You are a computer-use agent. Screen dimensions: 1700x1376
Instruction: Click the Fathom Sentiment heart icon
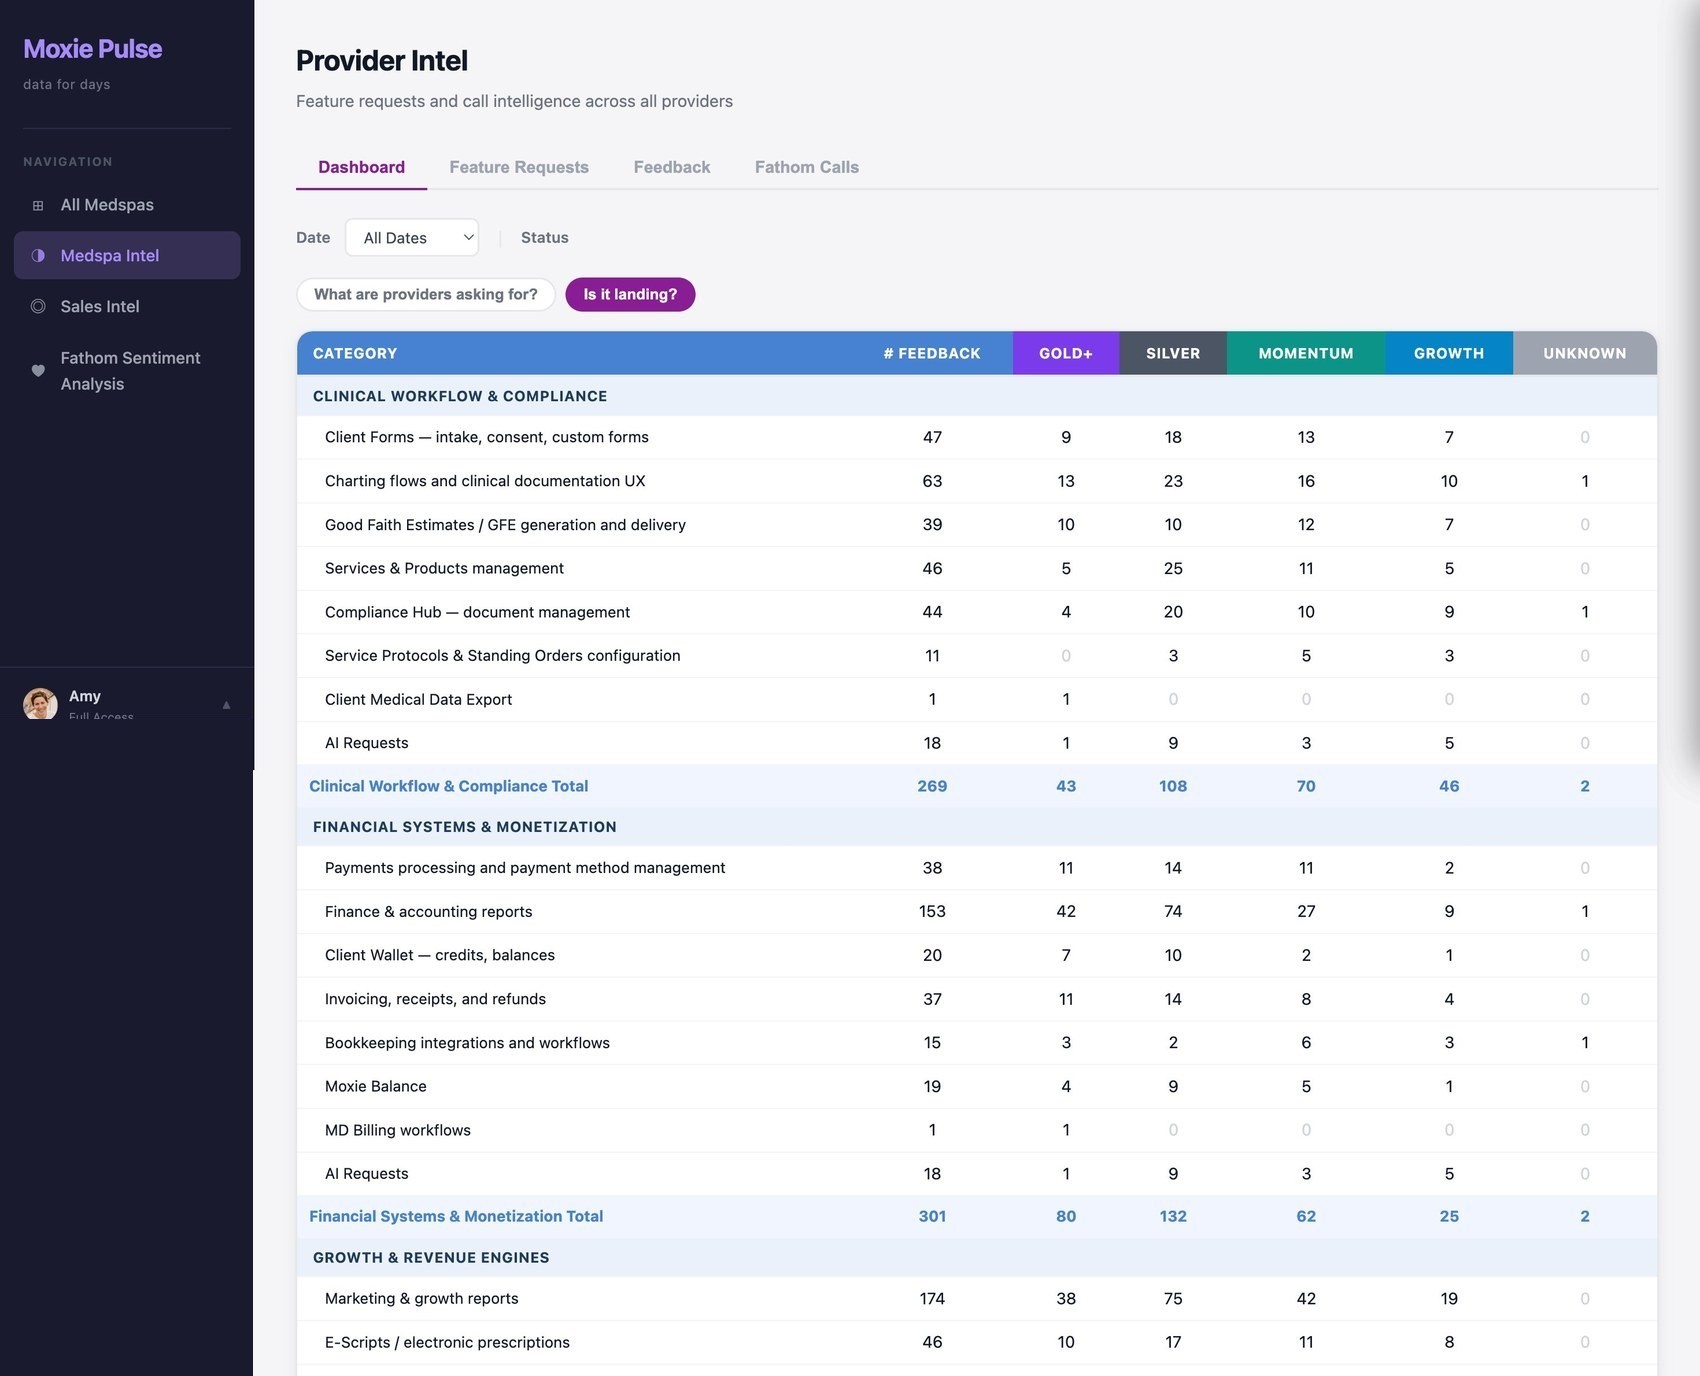point(38,371)
